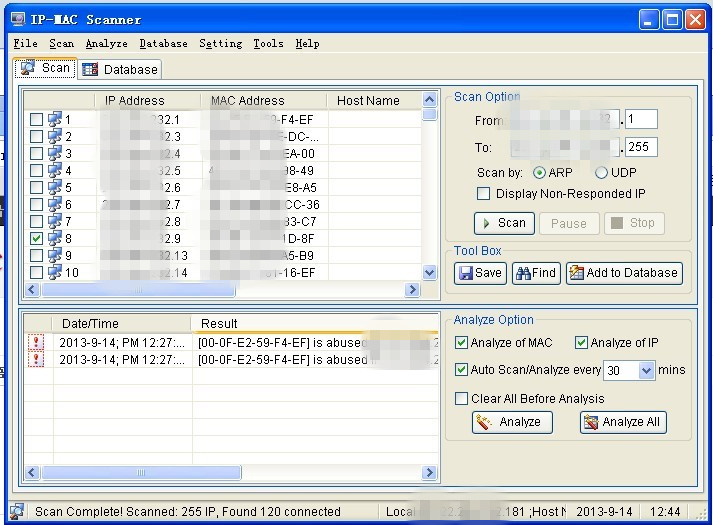Click the Database tab table icon
Screen dimensions: 713x525
click(x=90, y=69)
